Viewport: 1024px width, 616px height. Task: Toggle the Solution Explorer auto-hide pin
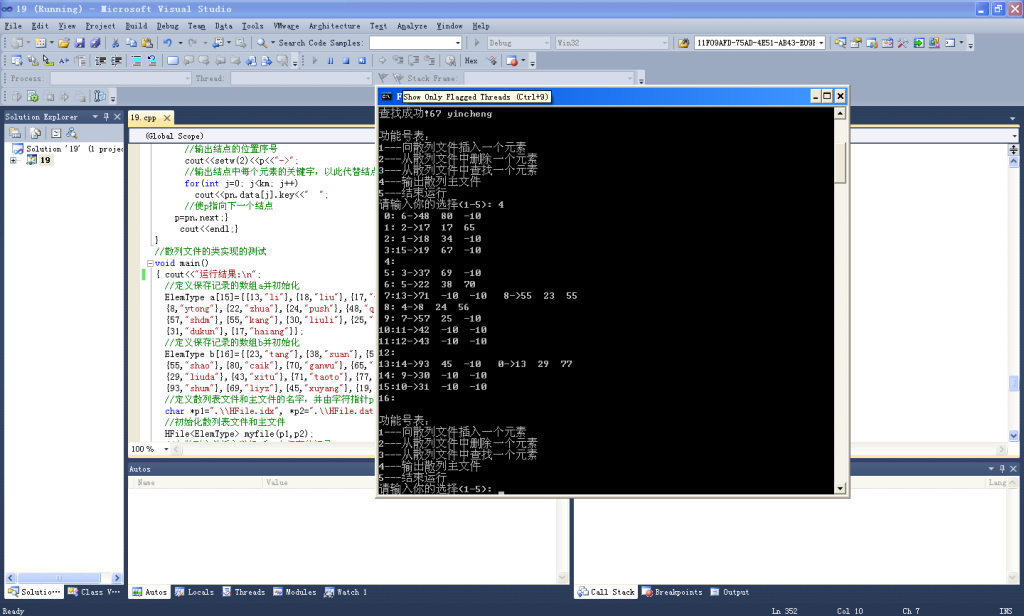tap(106, 117)
